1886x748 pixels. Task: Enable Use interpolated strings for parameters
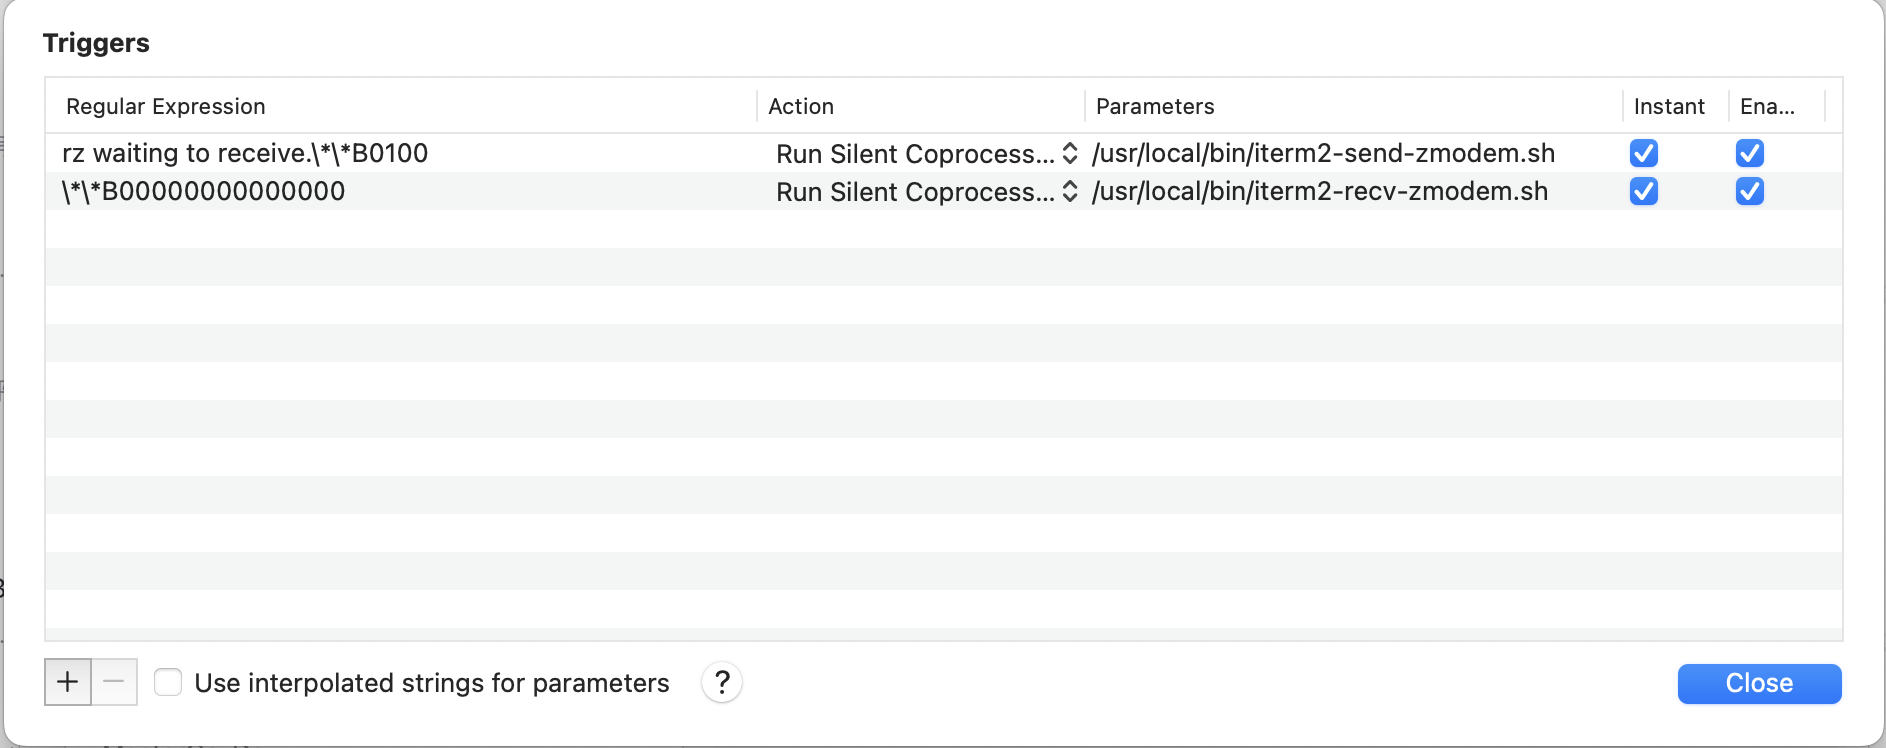[168, 682]
